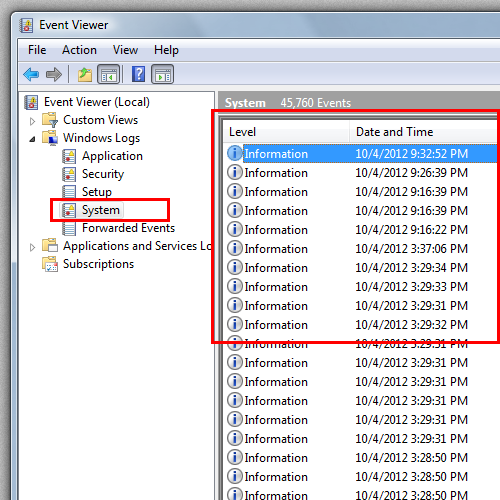
Task: Collapse the Windows Logs node arrow
Action: (32, 139)
